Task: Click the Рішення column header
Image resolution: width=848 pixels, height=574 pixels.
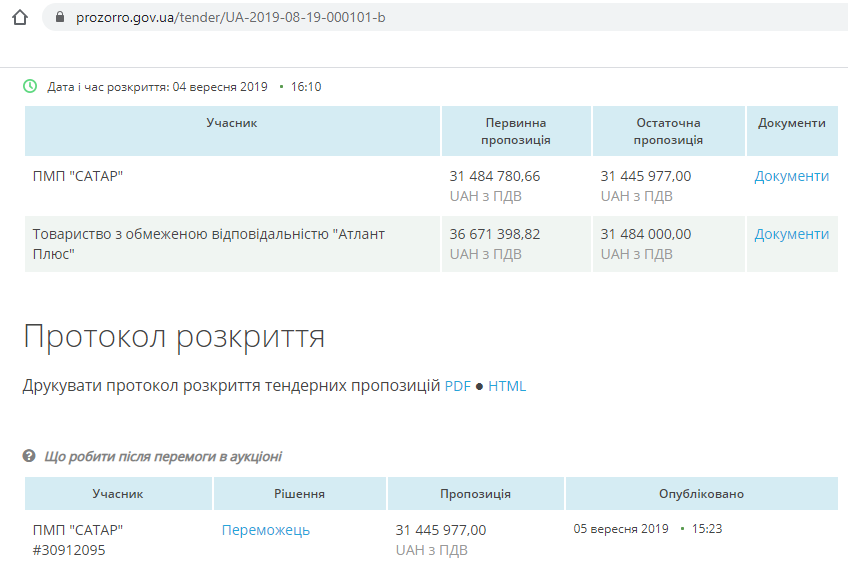Action: (x=299, y=494)
